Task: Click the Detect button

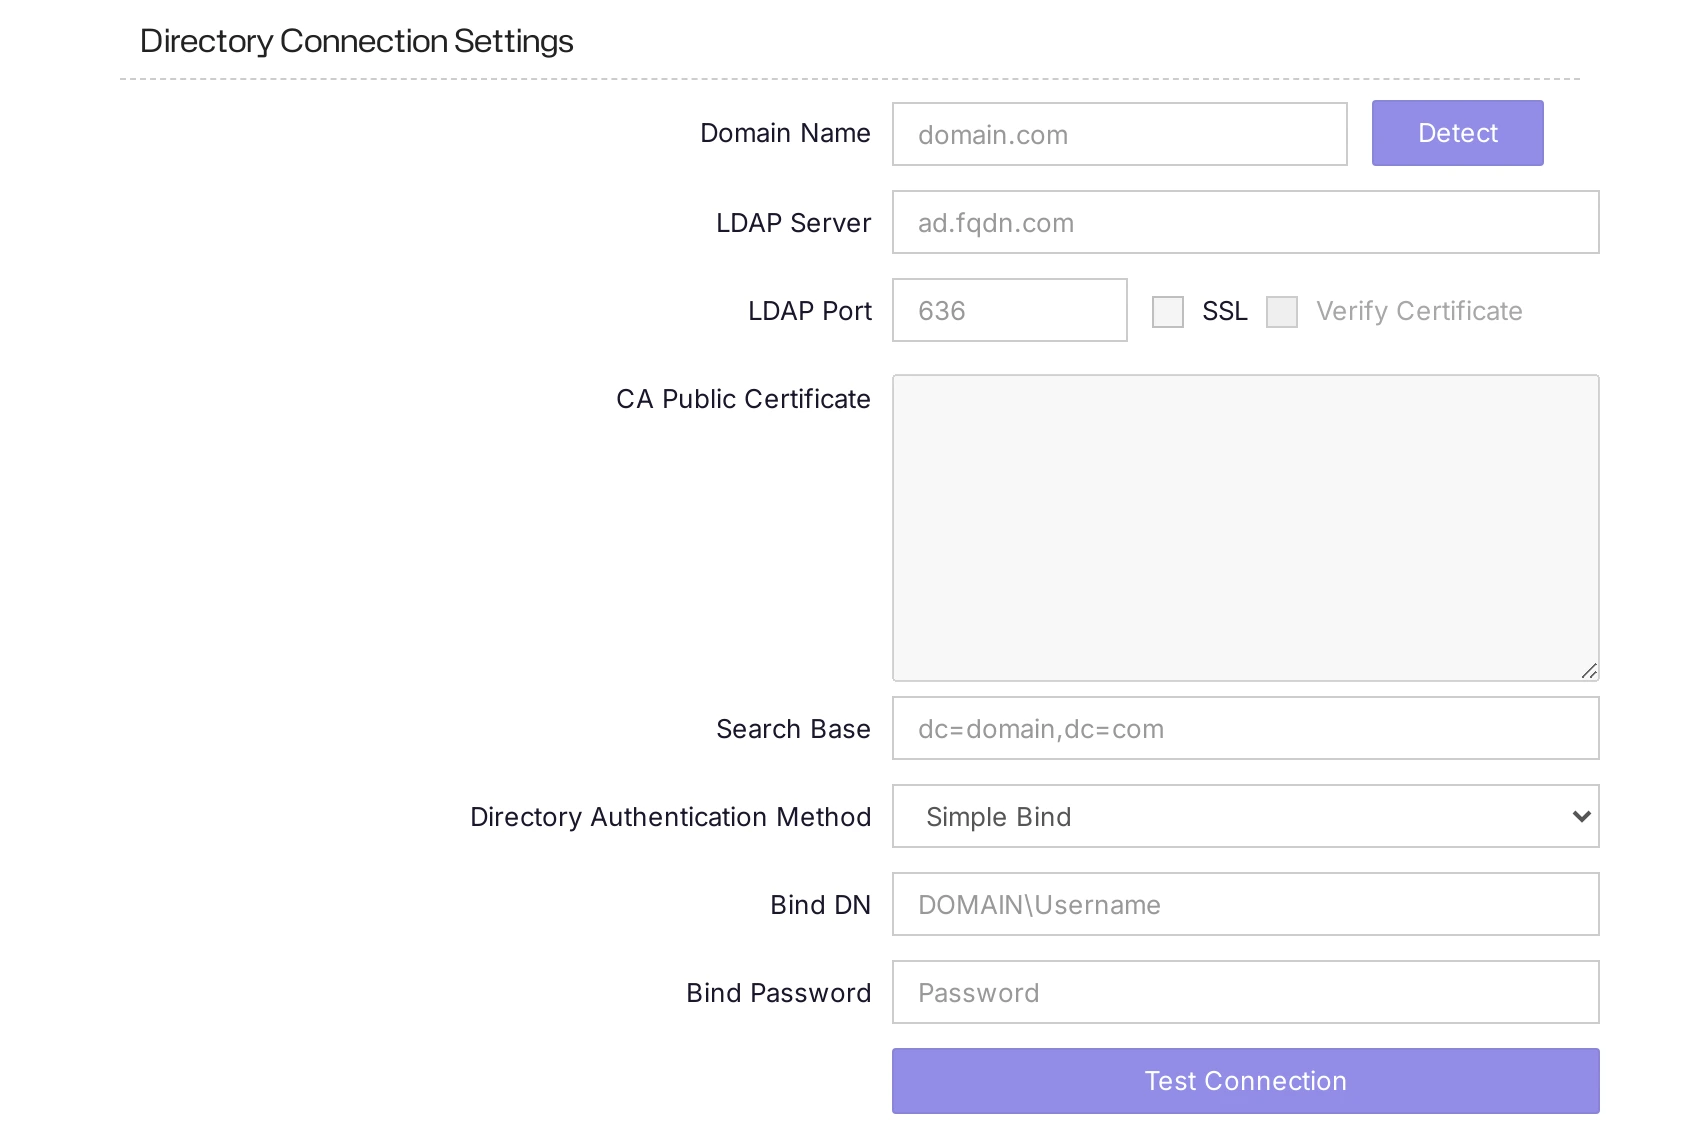Action: pos(1457,133)
